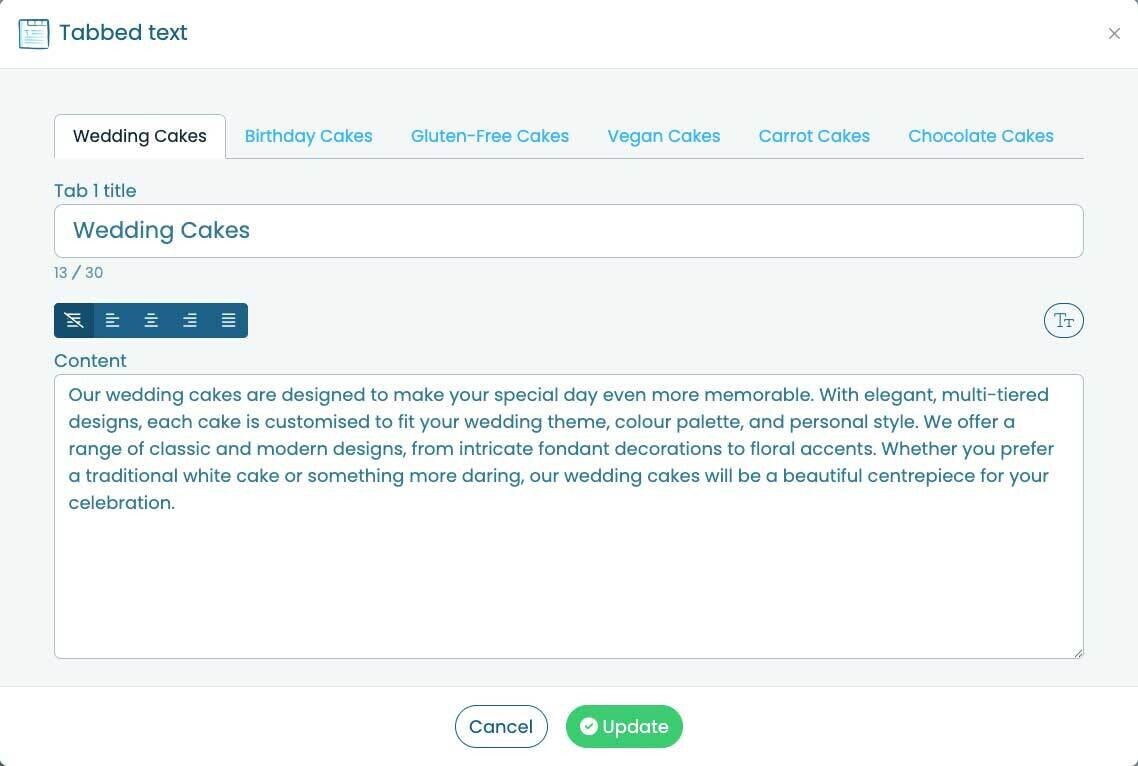Open the text size options via Tt icon

1063,320
